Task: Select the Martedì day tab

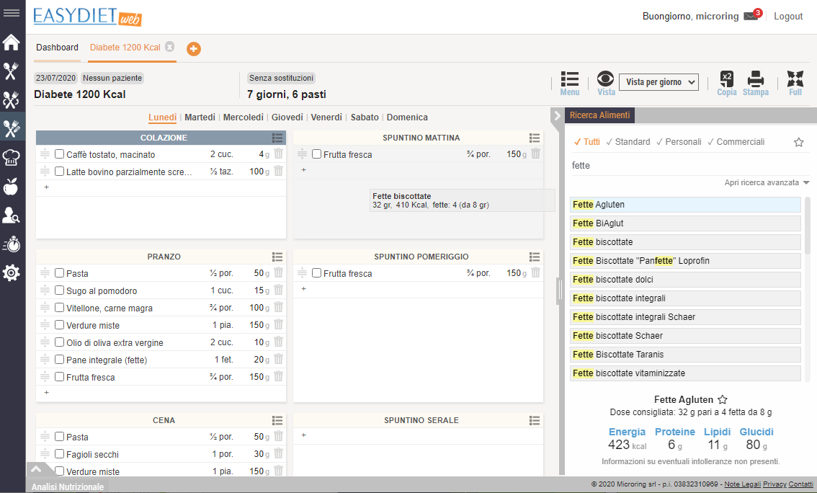Action: click(x=199, y=117)
